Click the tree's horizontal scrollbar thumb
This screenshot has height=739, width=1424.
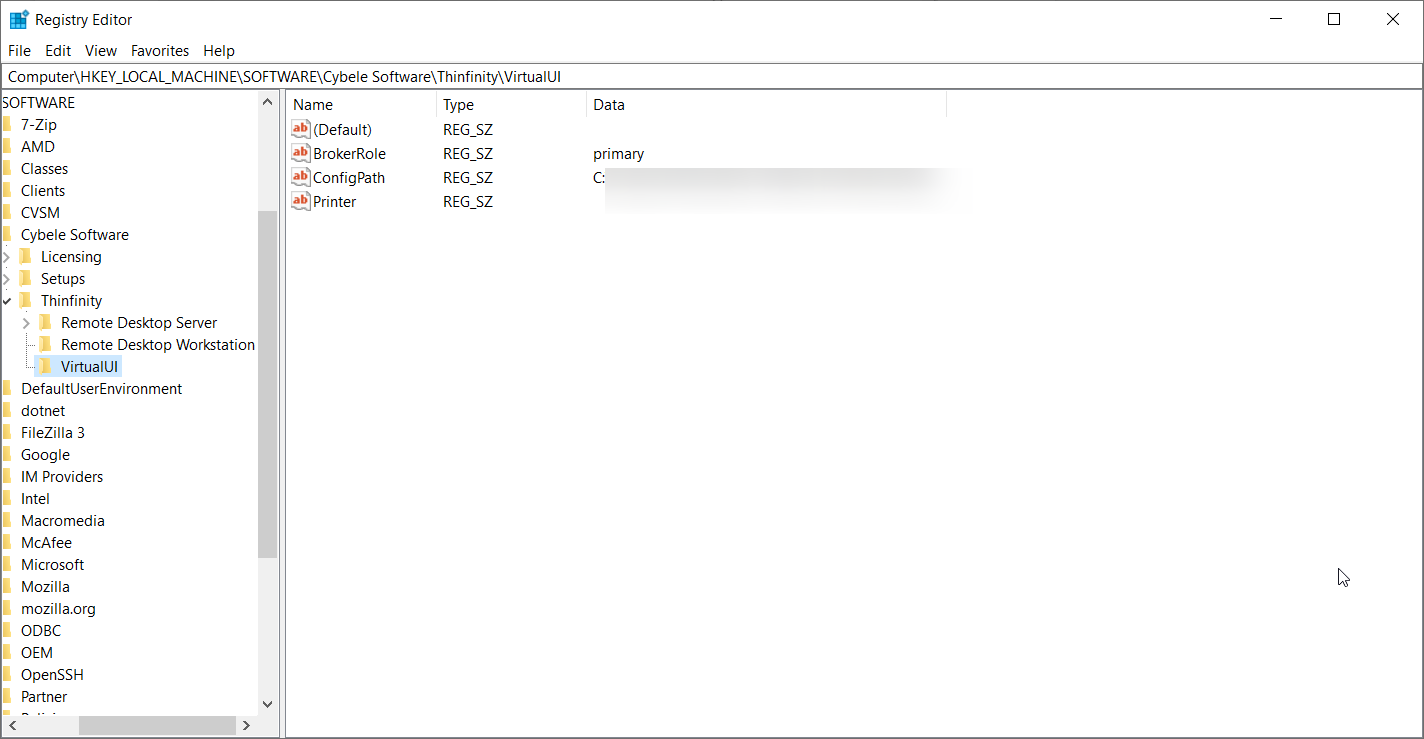[x=157, y=725]
